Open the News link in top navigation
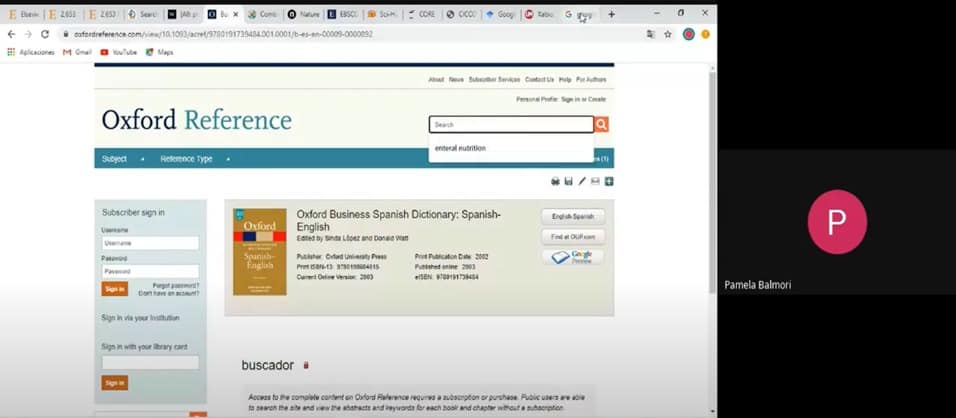The width and height of the screenshot is (956, 418). [x=456, y=80]
